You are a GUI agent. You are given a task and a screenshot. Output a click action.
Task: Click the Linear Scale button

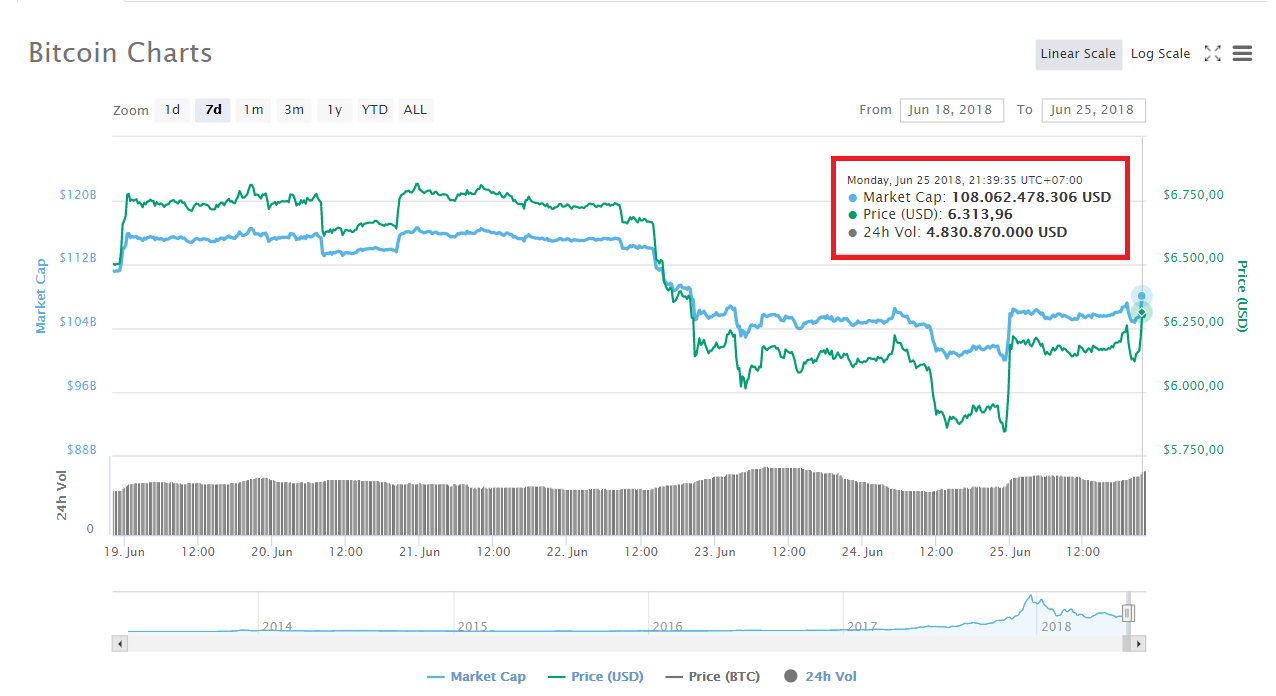(1078, 54)
